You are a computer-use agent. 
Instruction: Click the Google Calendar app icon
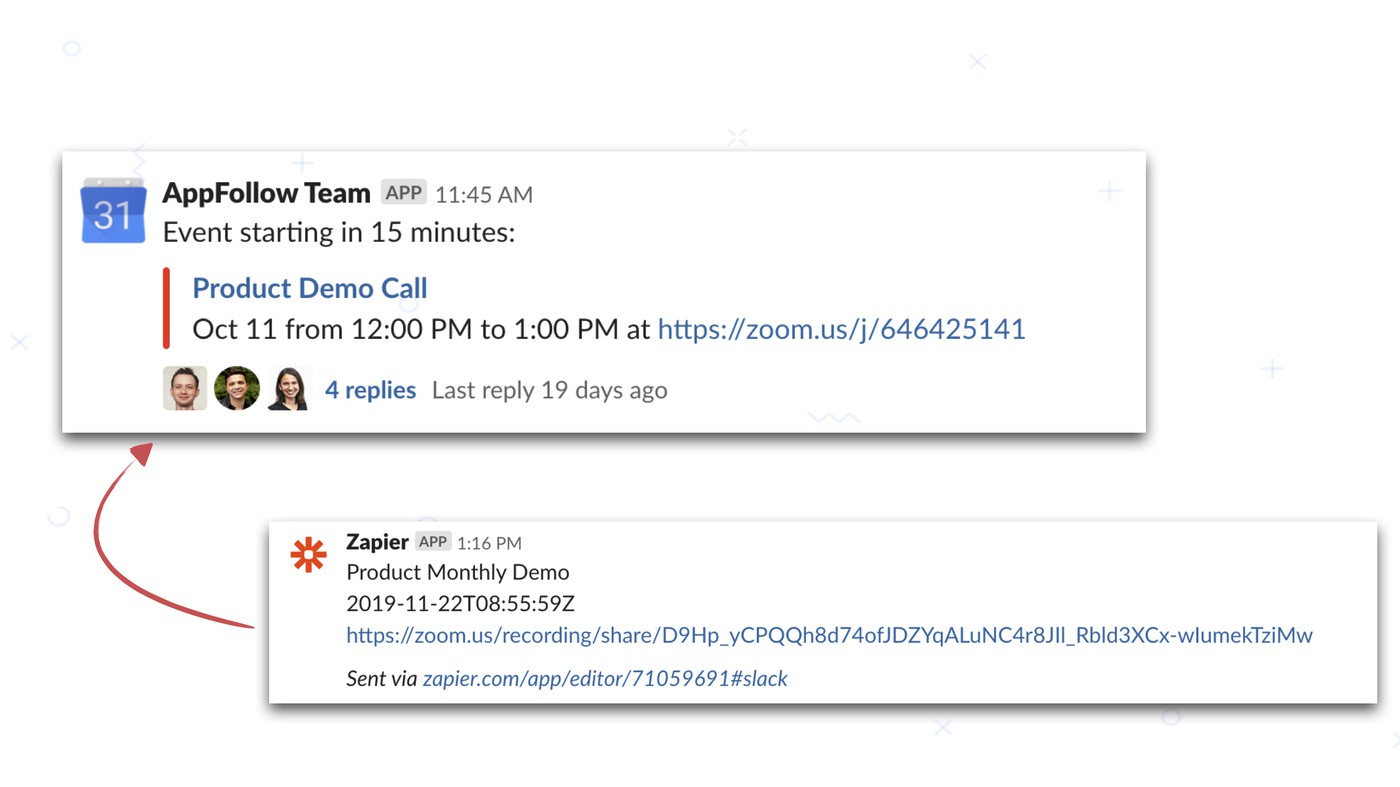[112, 211]
